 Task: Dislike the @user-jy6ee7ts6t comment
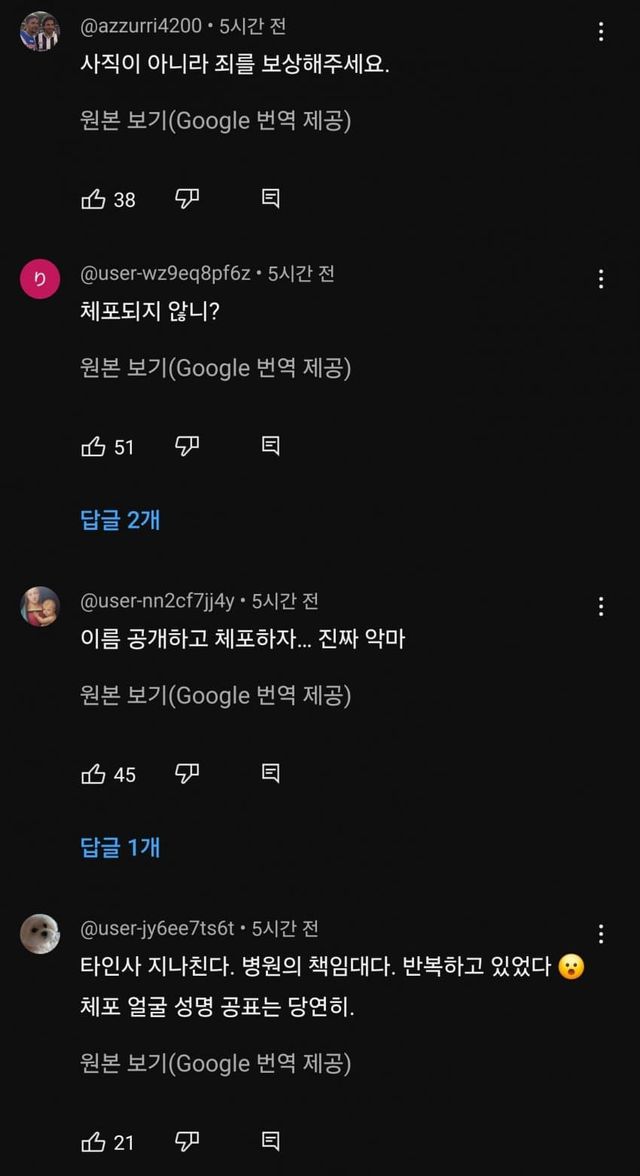pos(187,1141)
